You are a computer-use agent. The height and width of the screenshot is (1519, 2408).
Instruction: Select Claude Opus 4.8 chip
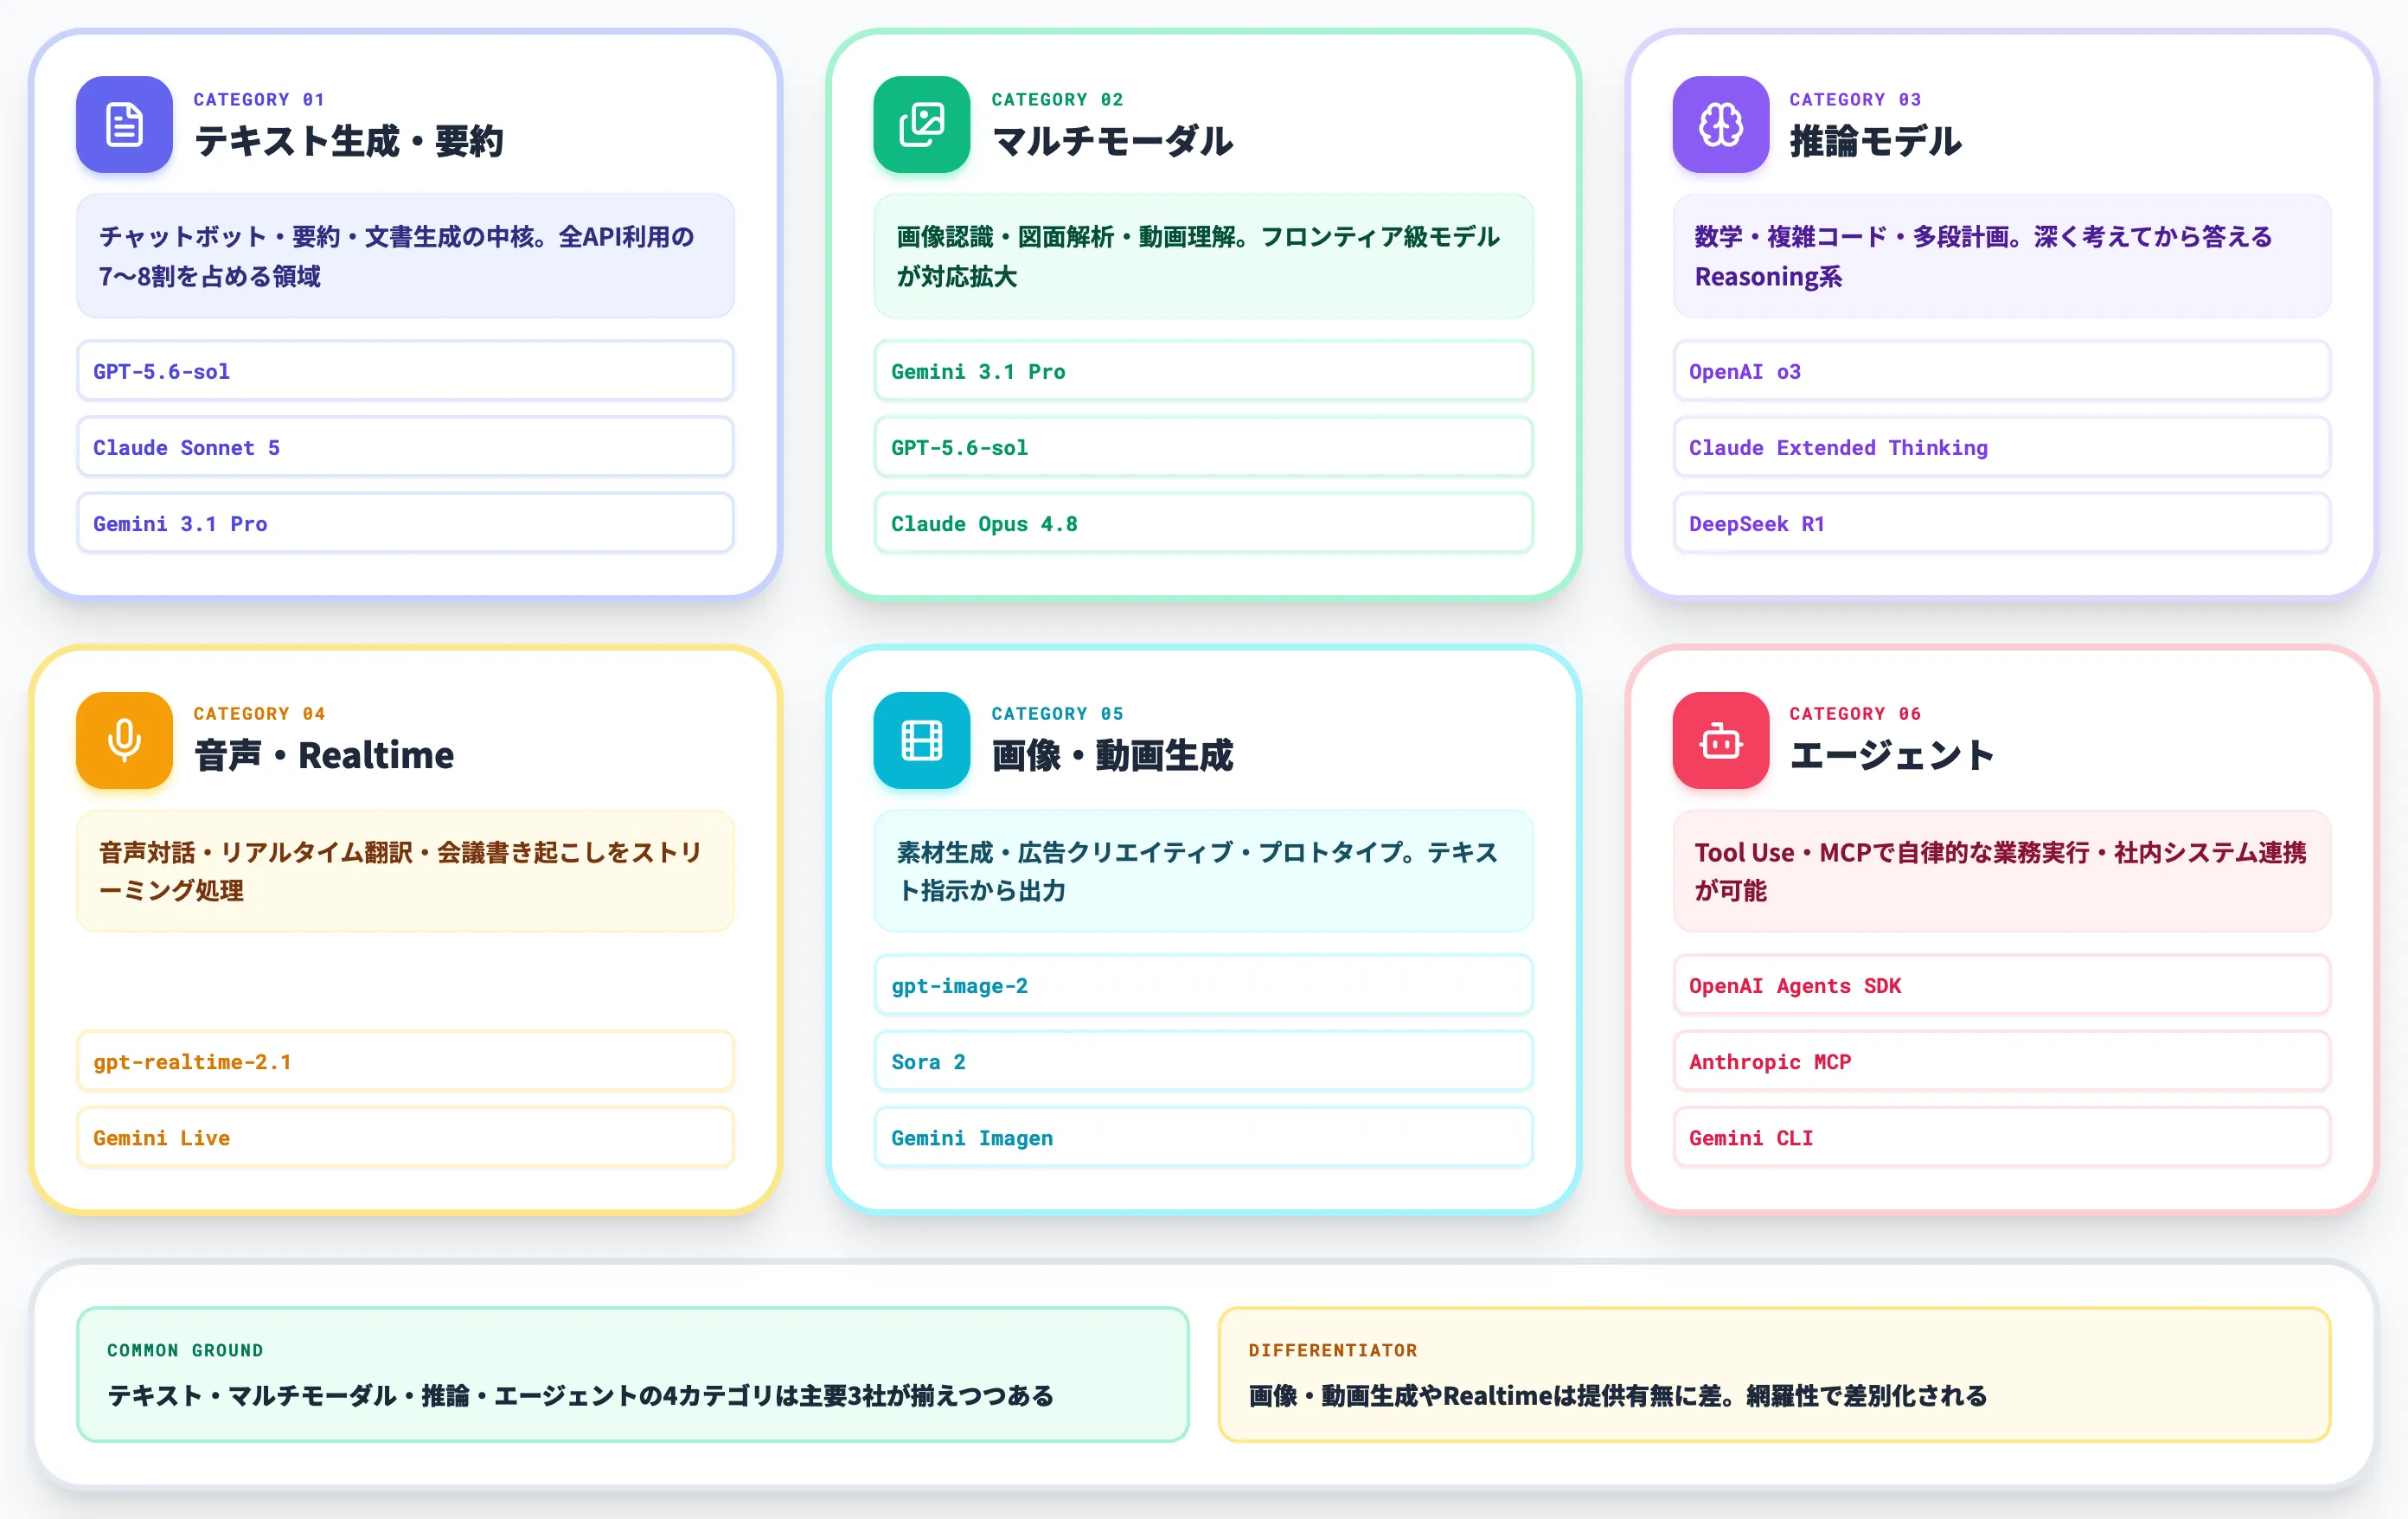point(1203,523)
